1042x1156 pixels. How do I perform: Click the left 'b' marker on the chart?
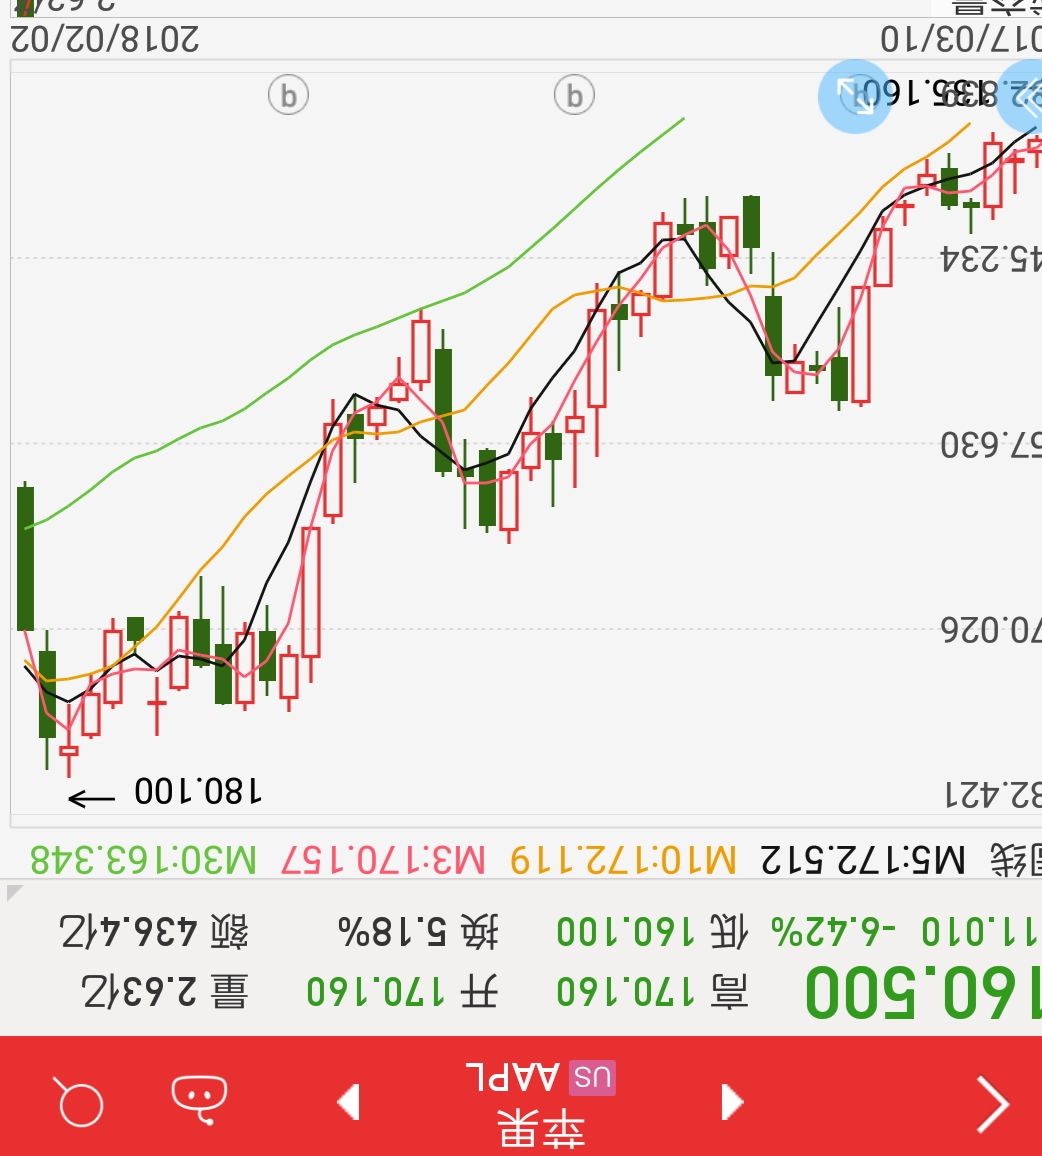[288, 97]
